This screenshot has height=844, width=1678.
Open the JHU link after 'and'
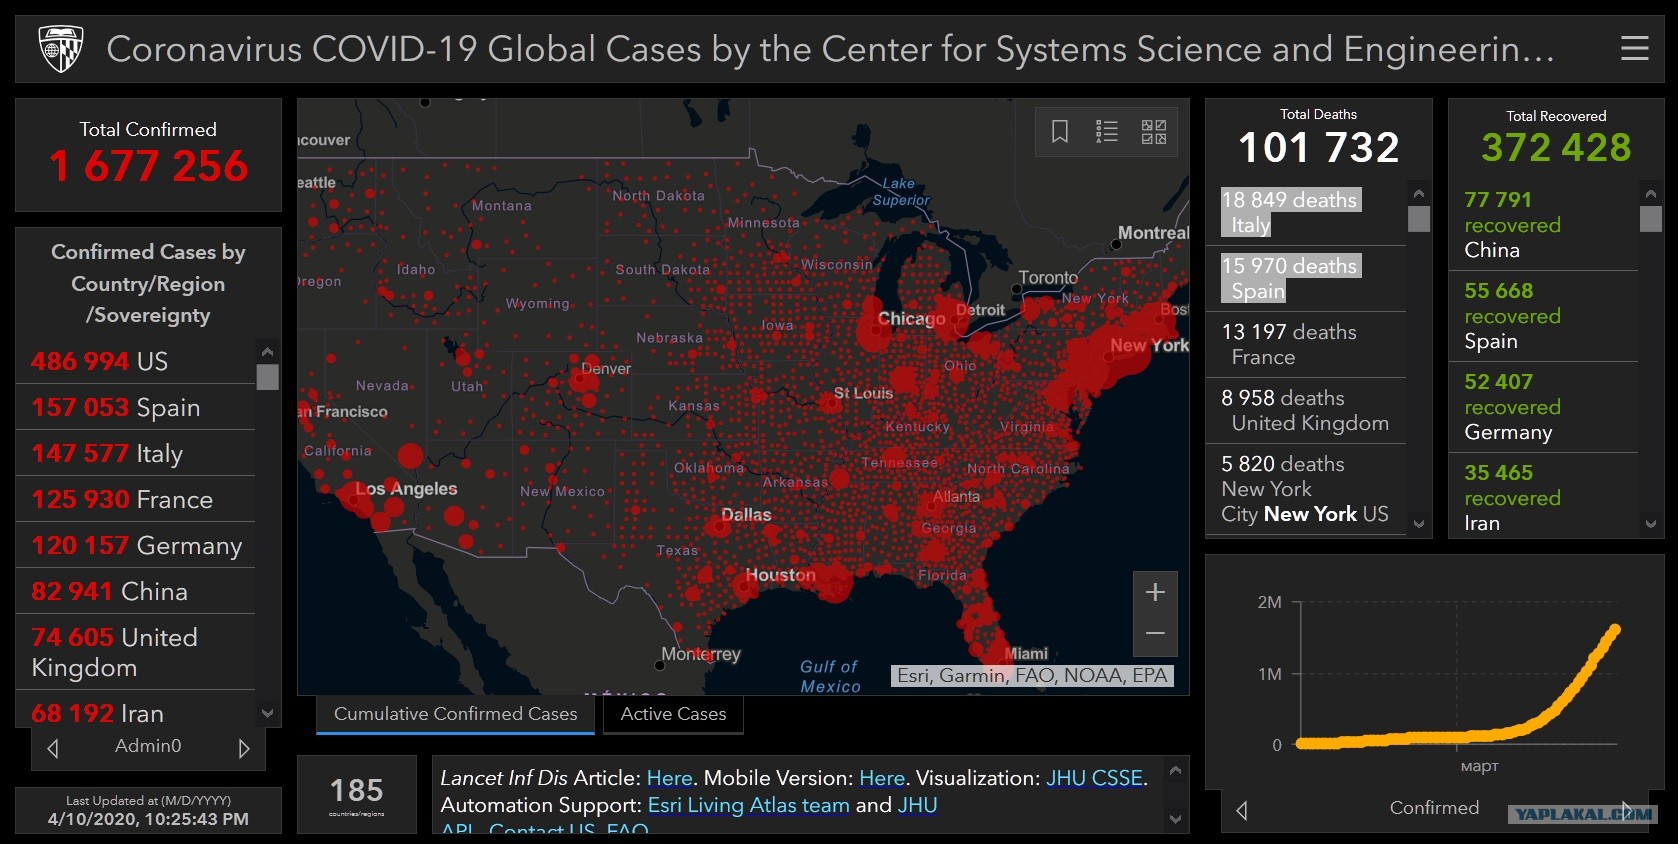coord(917,805)
